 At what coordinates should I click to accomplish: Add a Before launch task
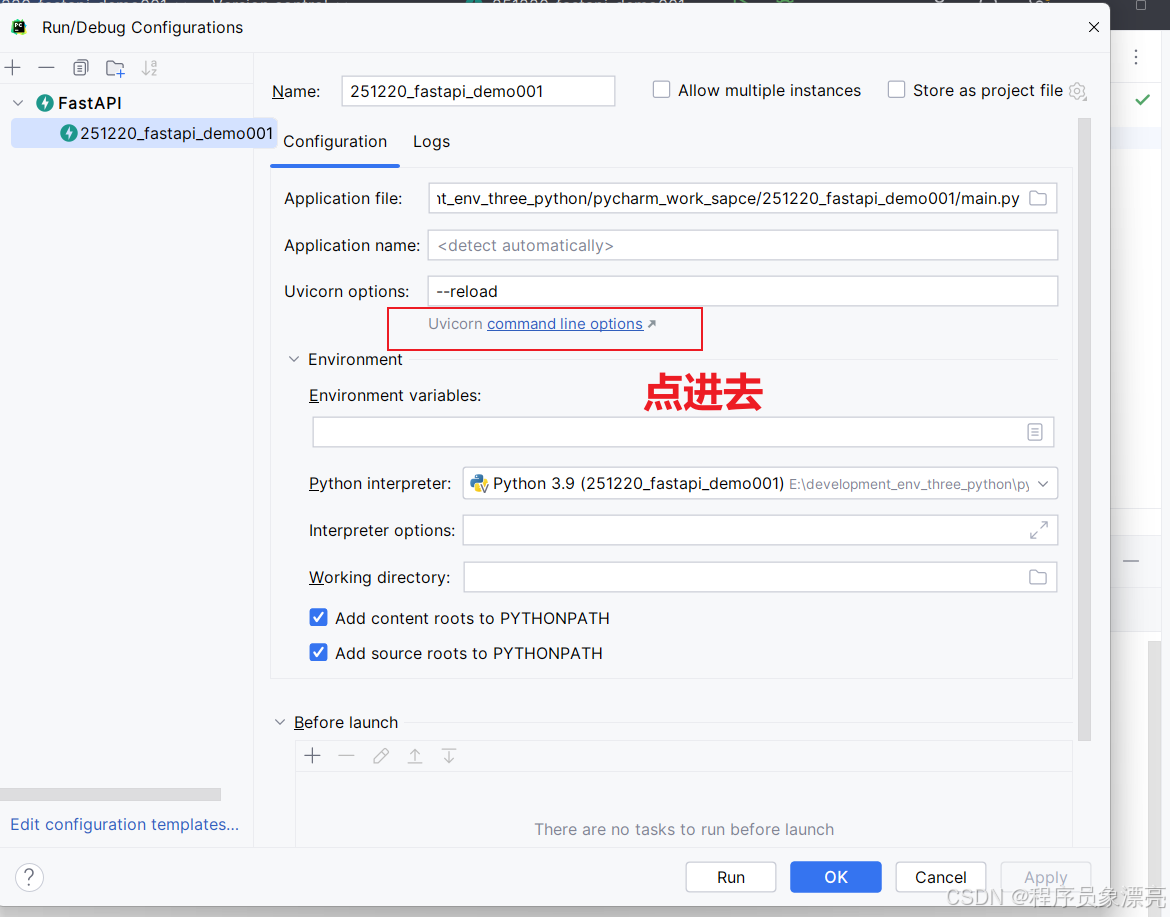[x=313, y=756]
